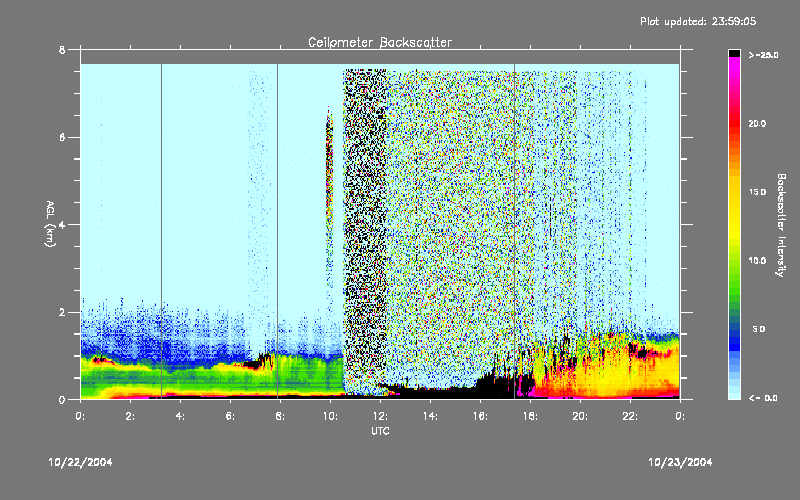Click the '6' altitude tick label

coord(62,137)
